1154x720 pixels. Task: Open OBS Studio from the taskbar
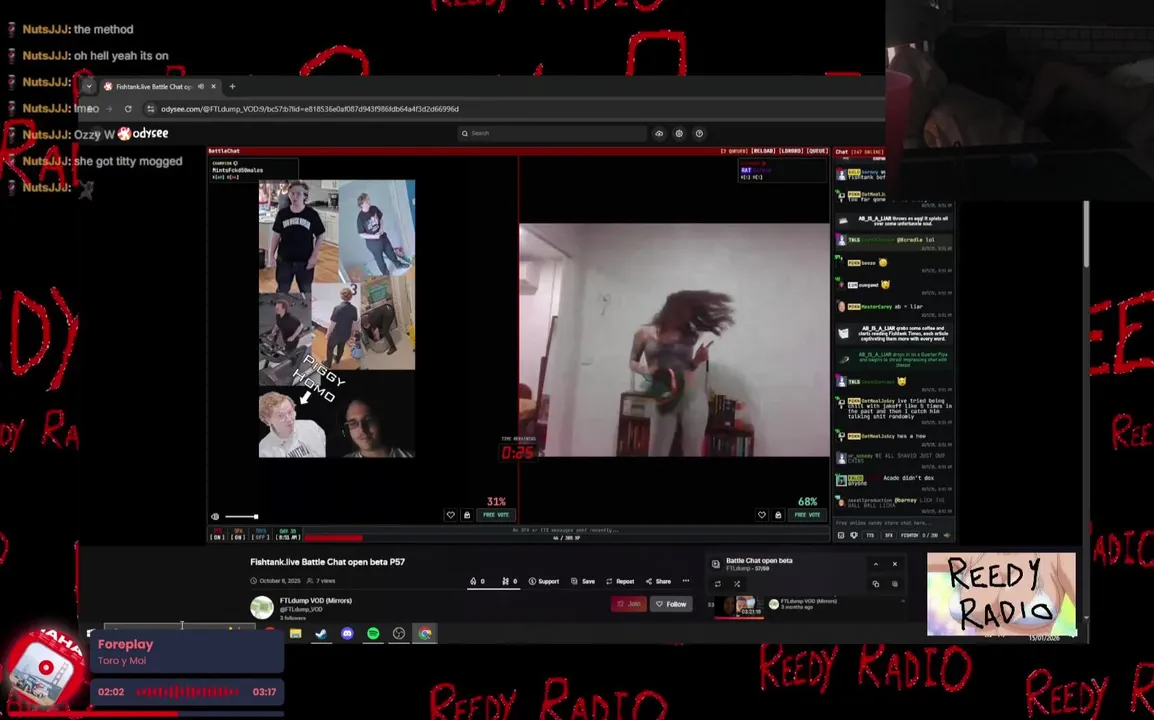point(399,633)
